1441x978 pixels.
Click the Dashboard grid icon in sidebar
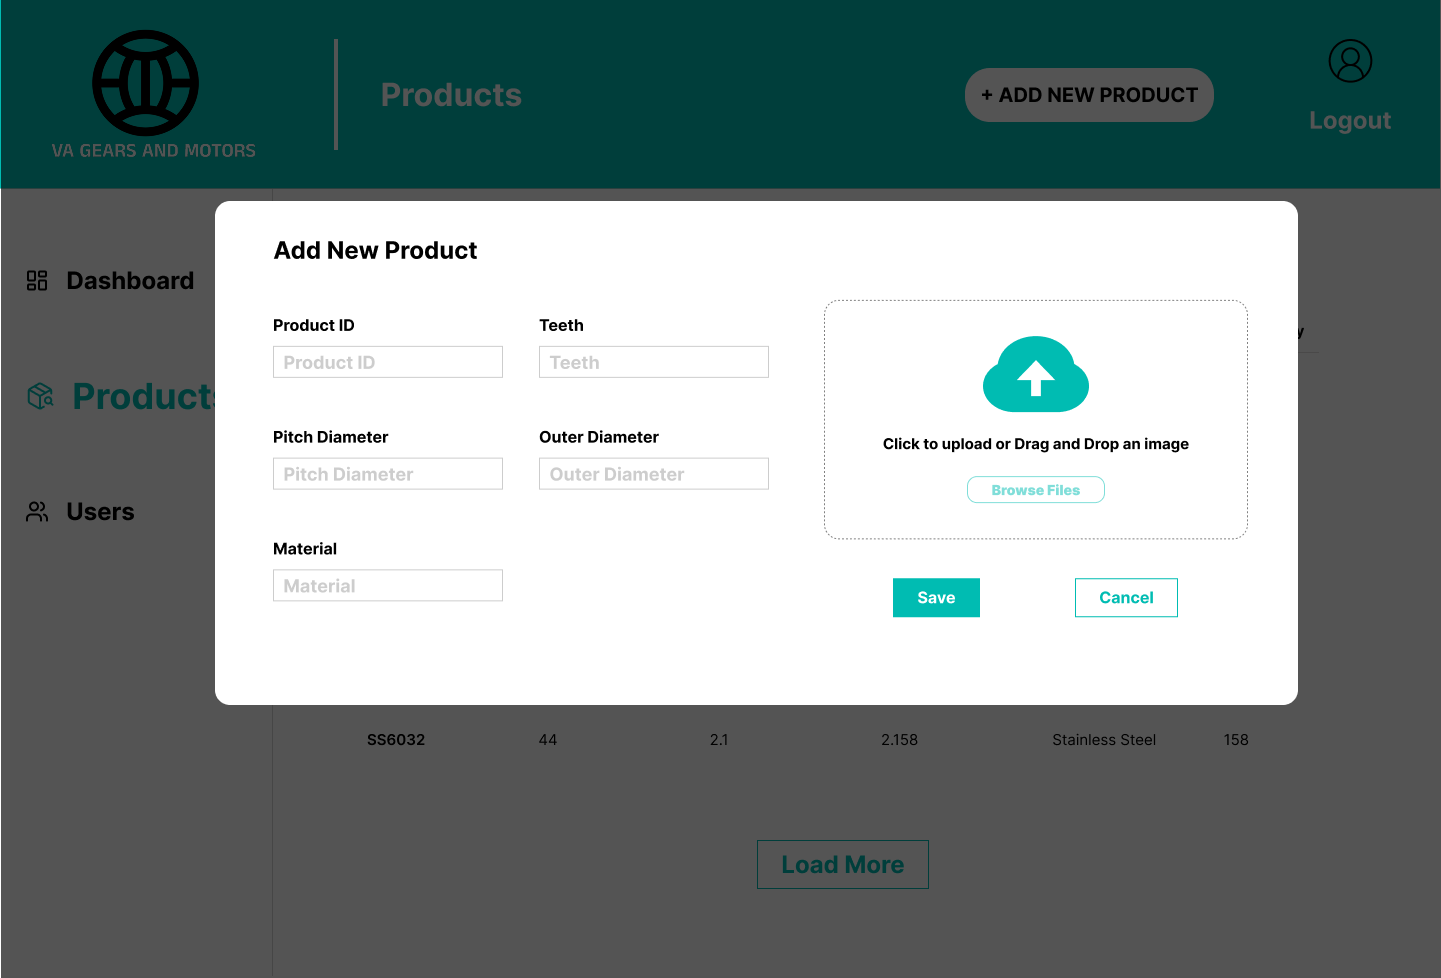tap(37, 281)
